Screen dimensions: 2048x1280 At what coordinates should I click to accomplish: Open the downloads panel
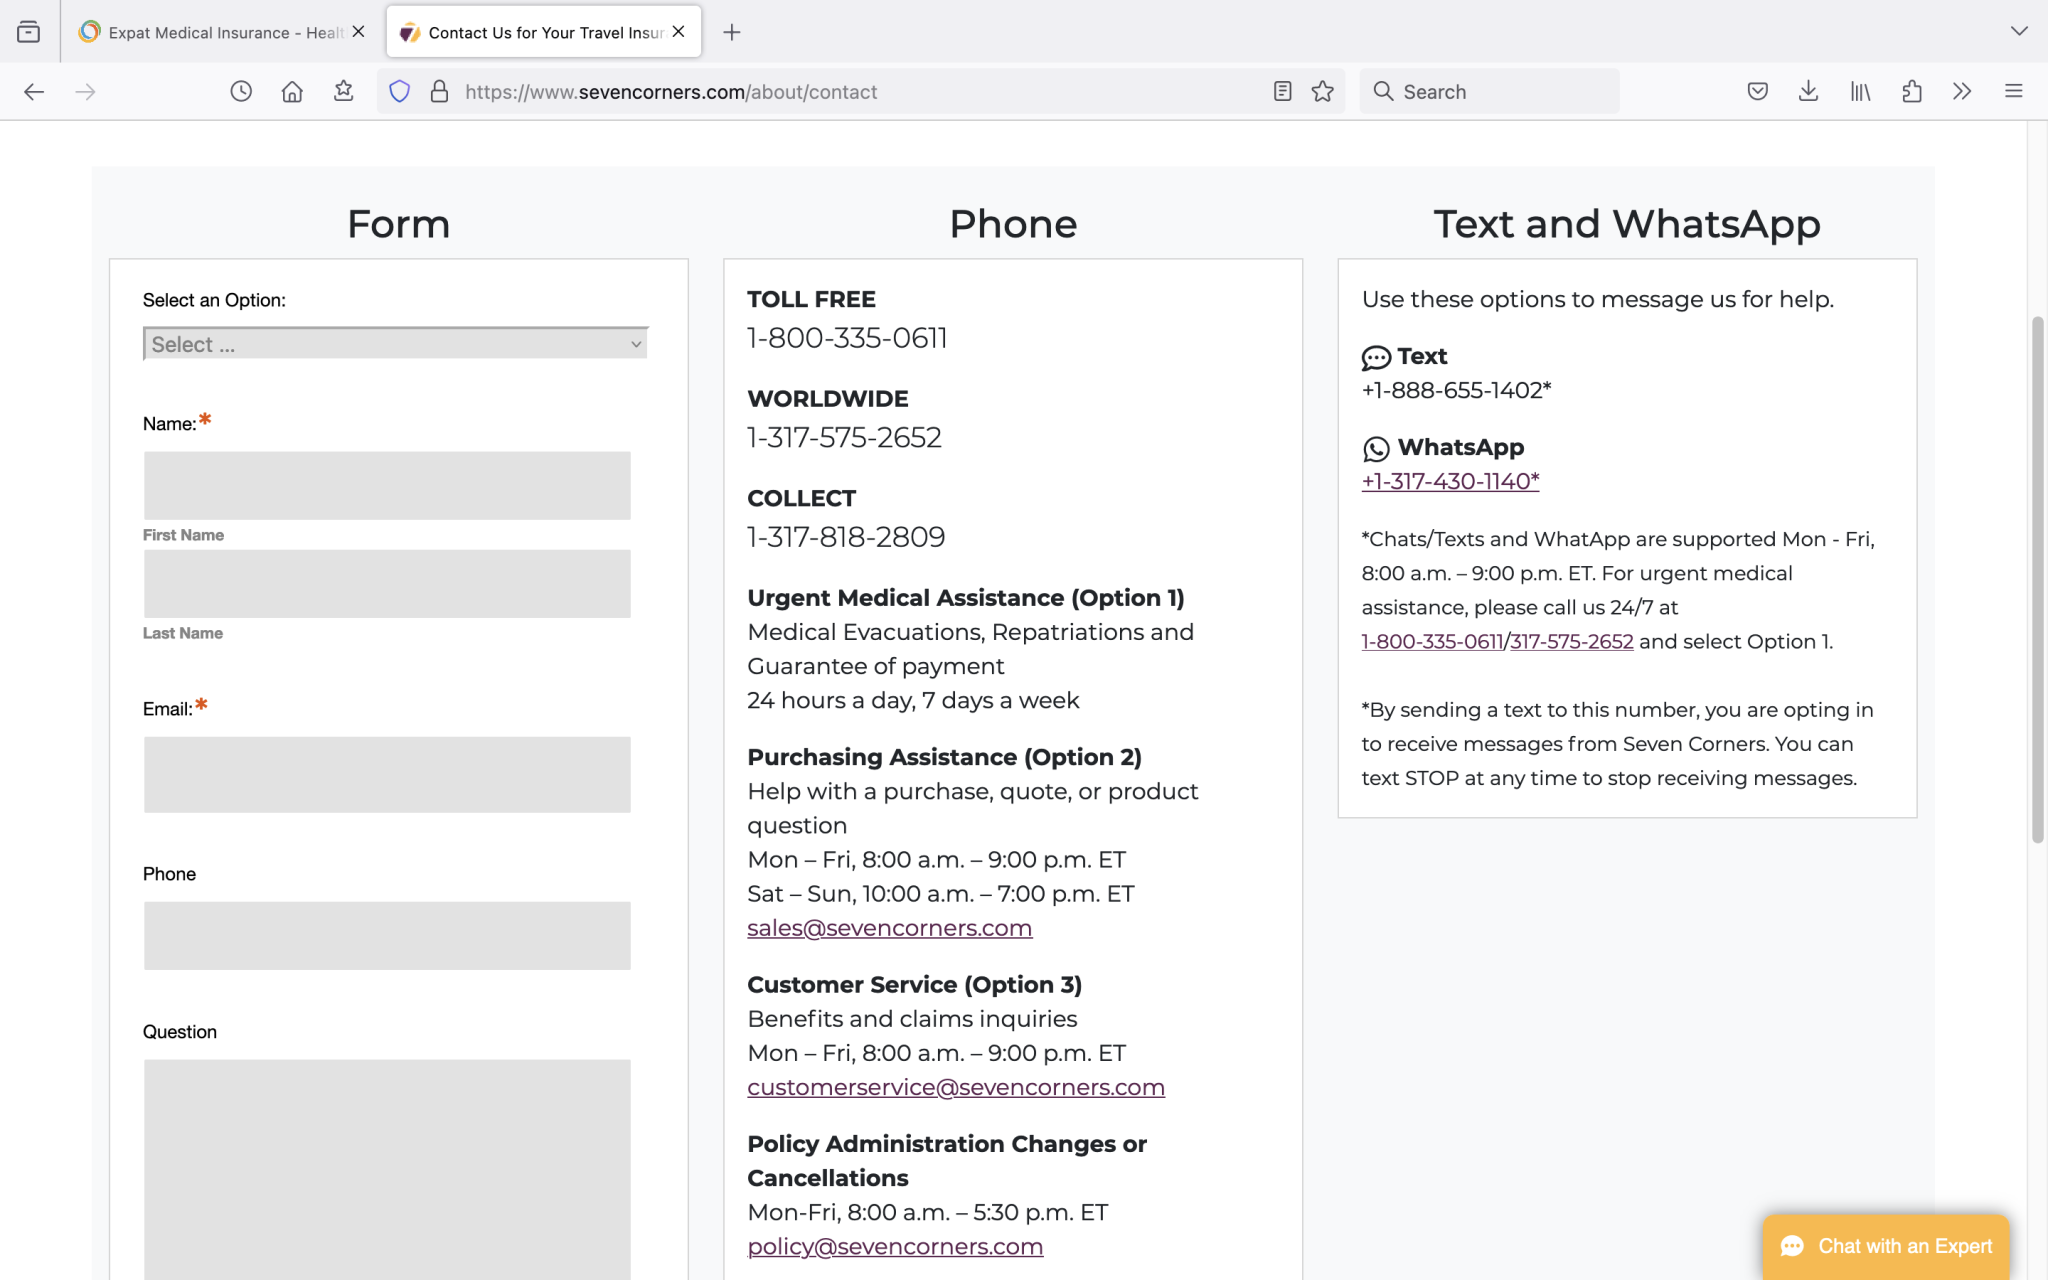pyautogui.click(x=1808, y=92)
